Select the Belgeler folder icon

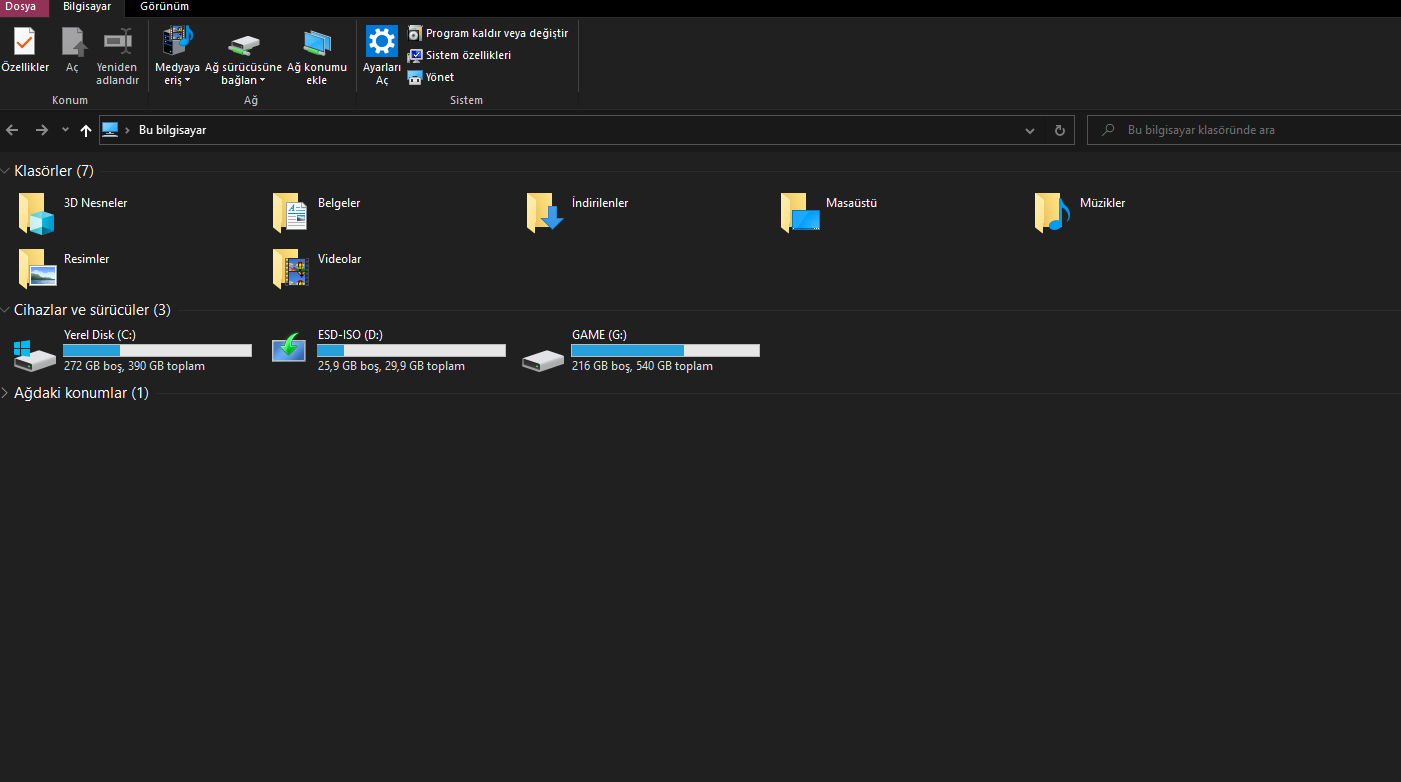[x=291, y=213]
